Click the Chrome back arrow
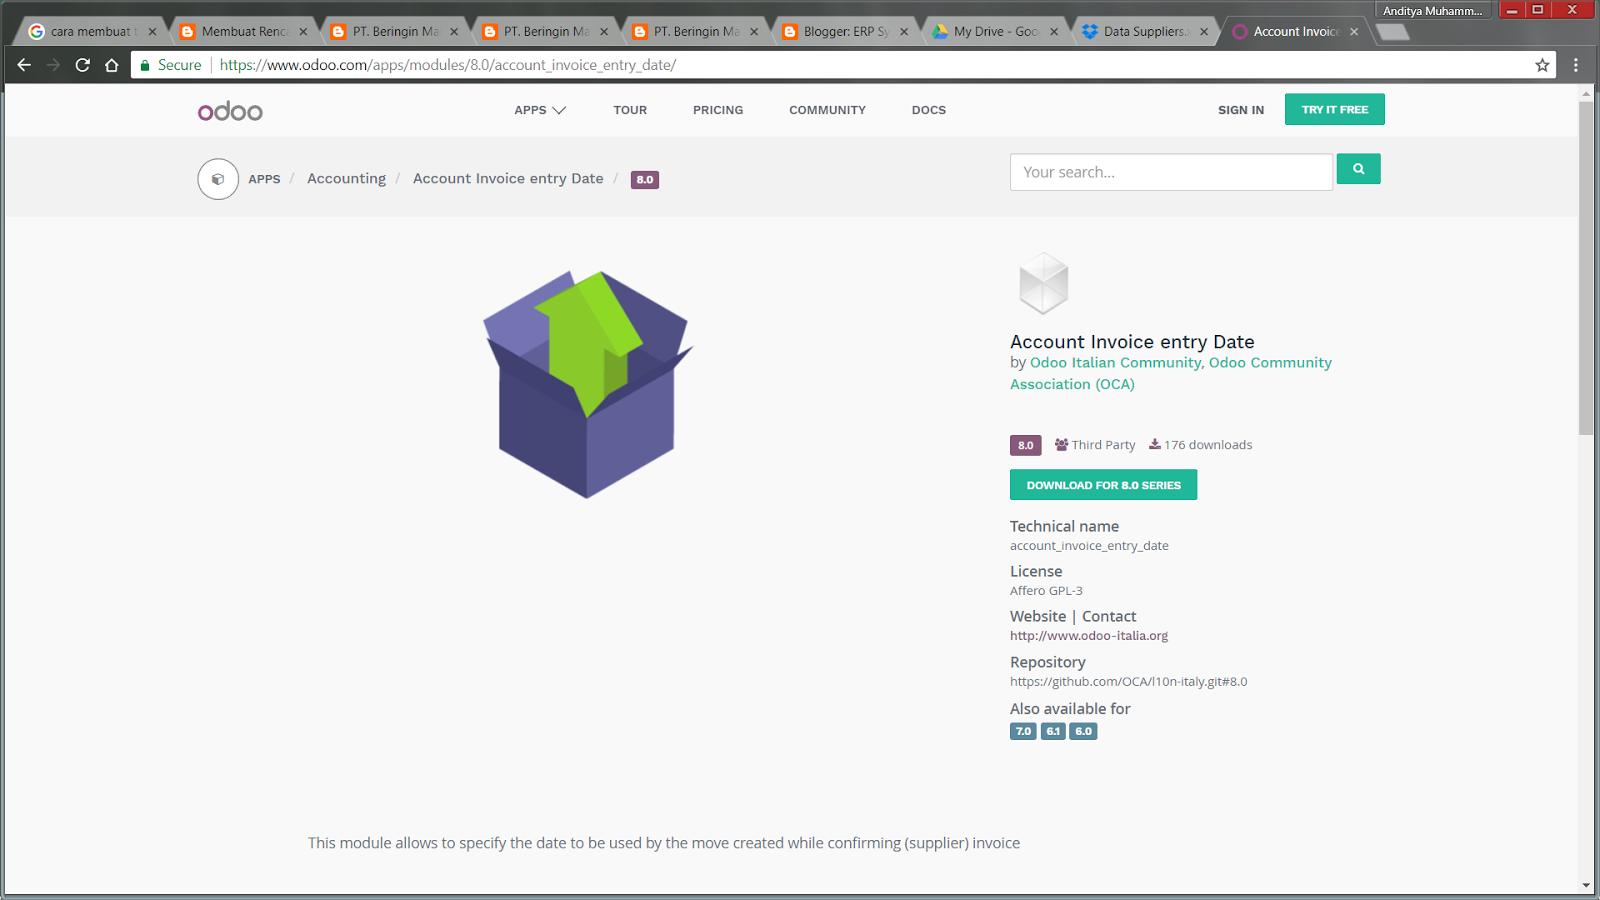1600x900 pixels. 24,65
